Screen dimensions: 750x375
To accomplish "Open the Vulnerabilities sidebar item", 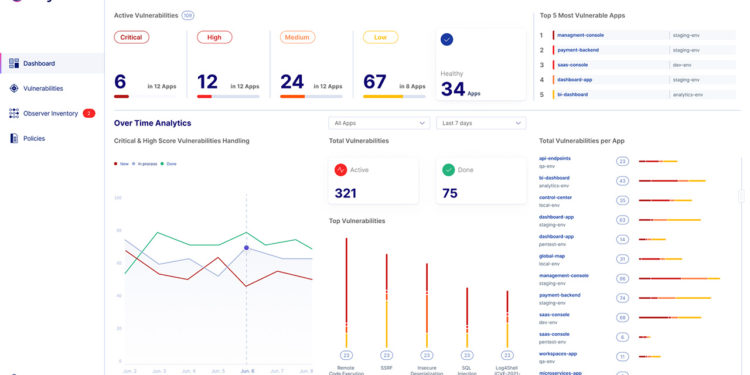I will coord(52,88).
